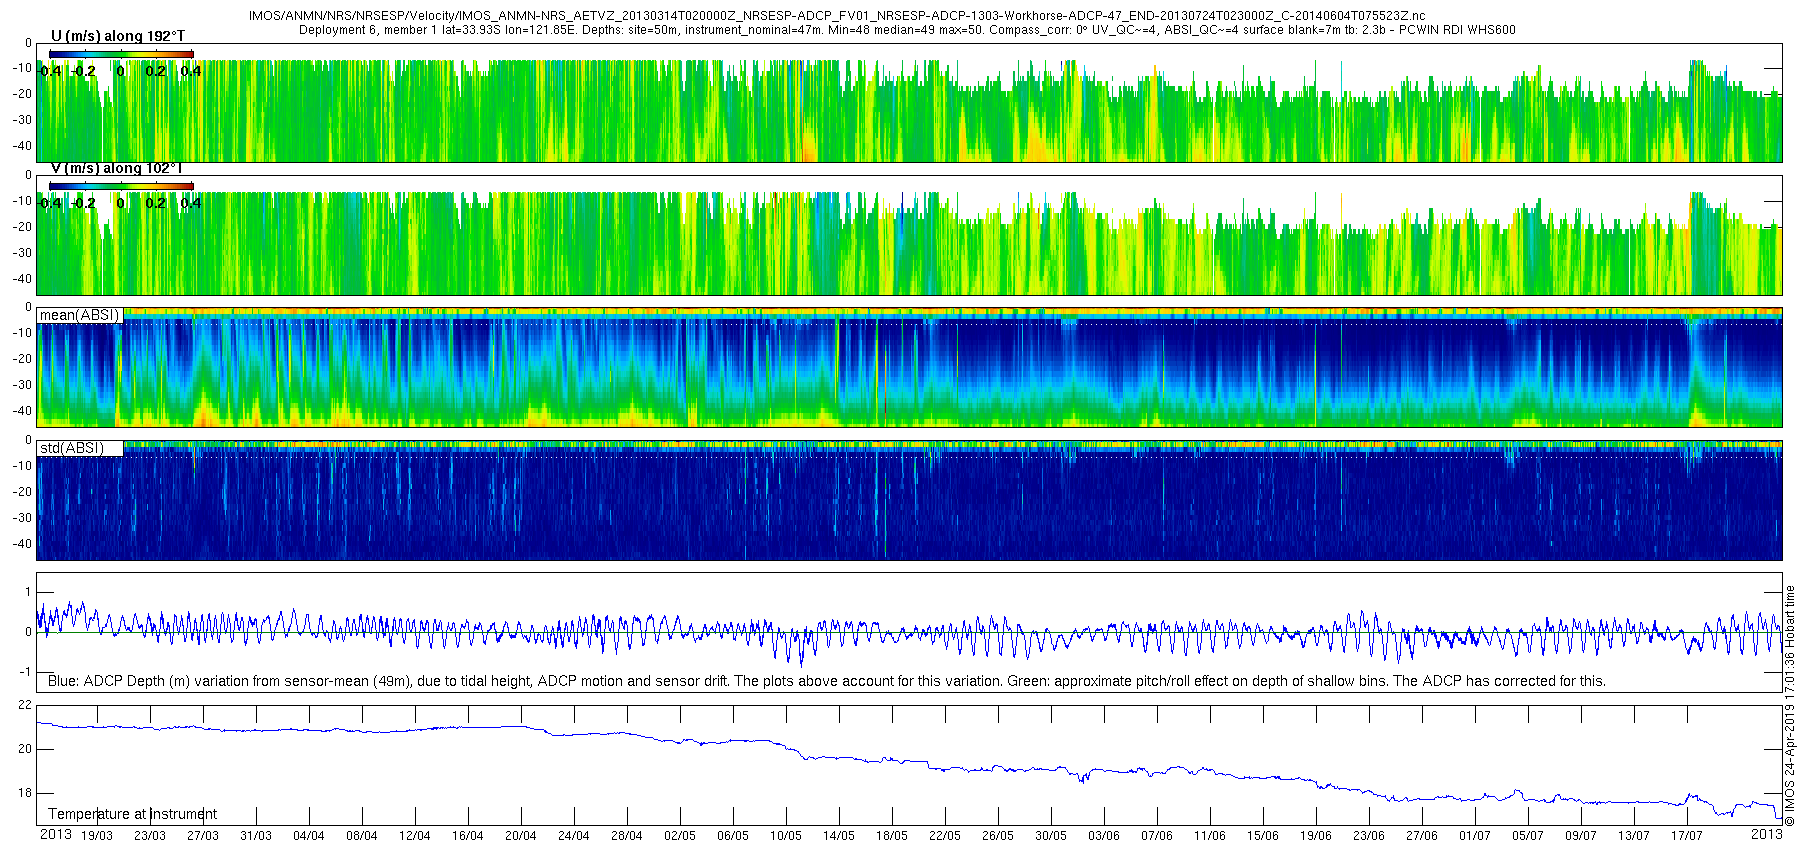
Task: Click the 1 tick on the depth variation axis
Action: (28, 592)
